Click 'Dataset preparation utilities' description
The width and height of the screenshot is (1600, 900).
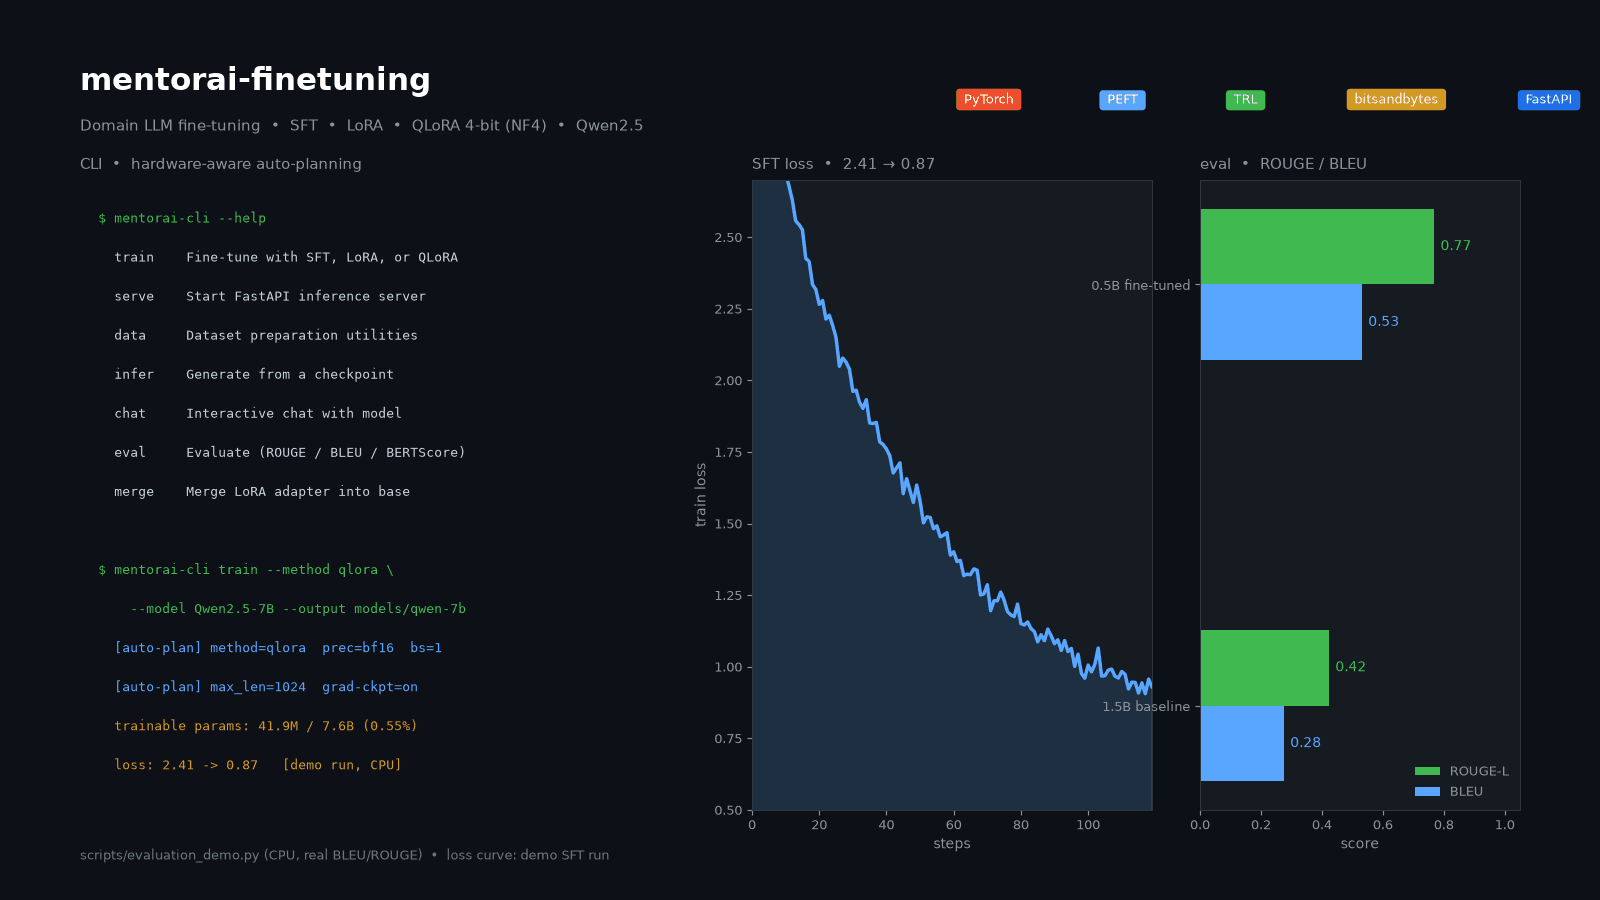[x=302, y=335]
